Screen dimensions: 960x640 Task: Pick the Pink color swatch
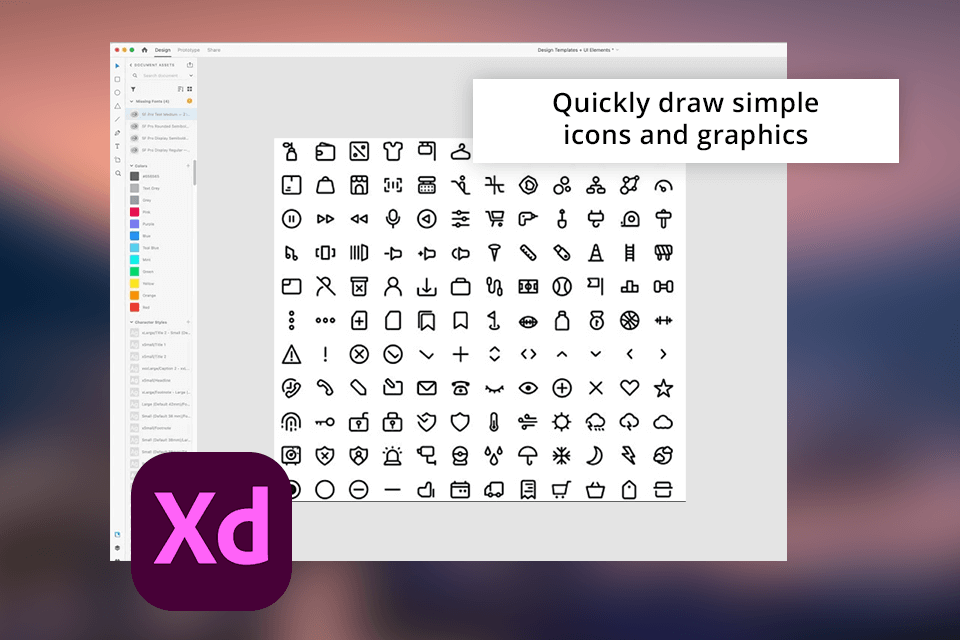pos(135,212)
